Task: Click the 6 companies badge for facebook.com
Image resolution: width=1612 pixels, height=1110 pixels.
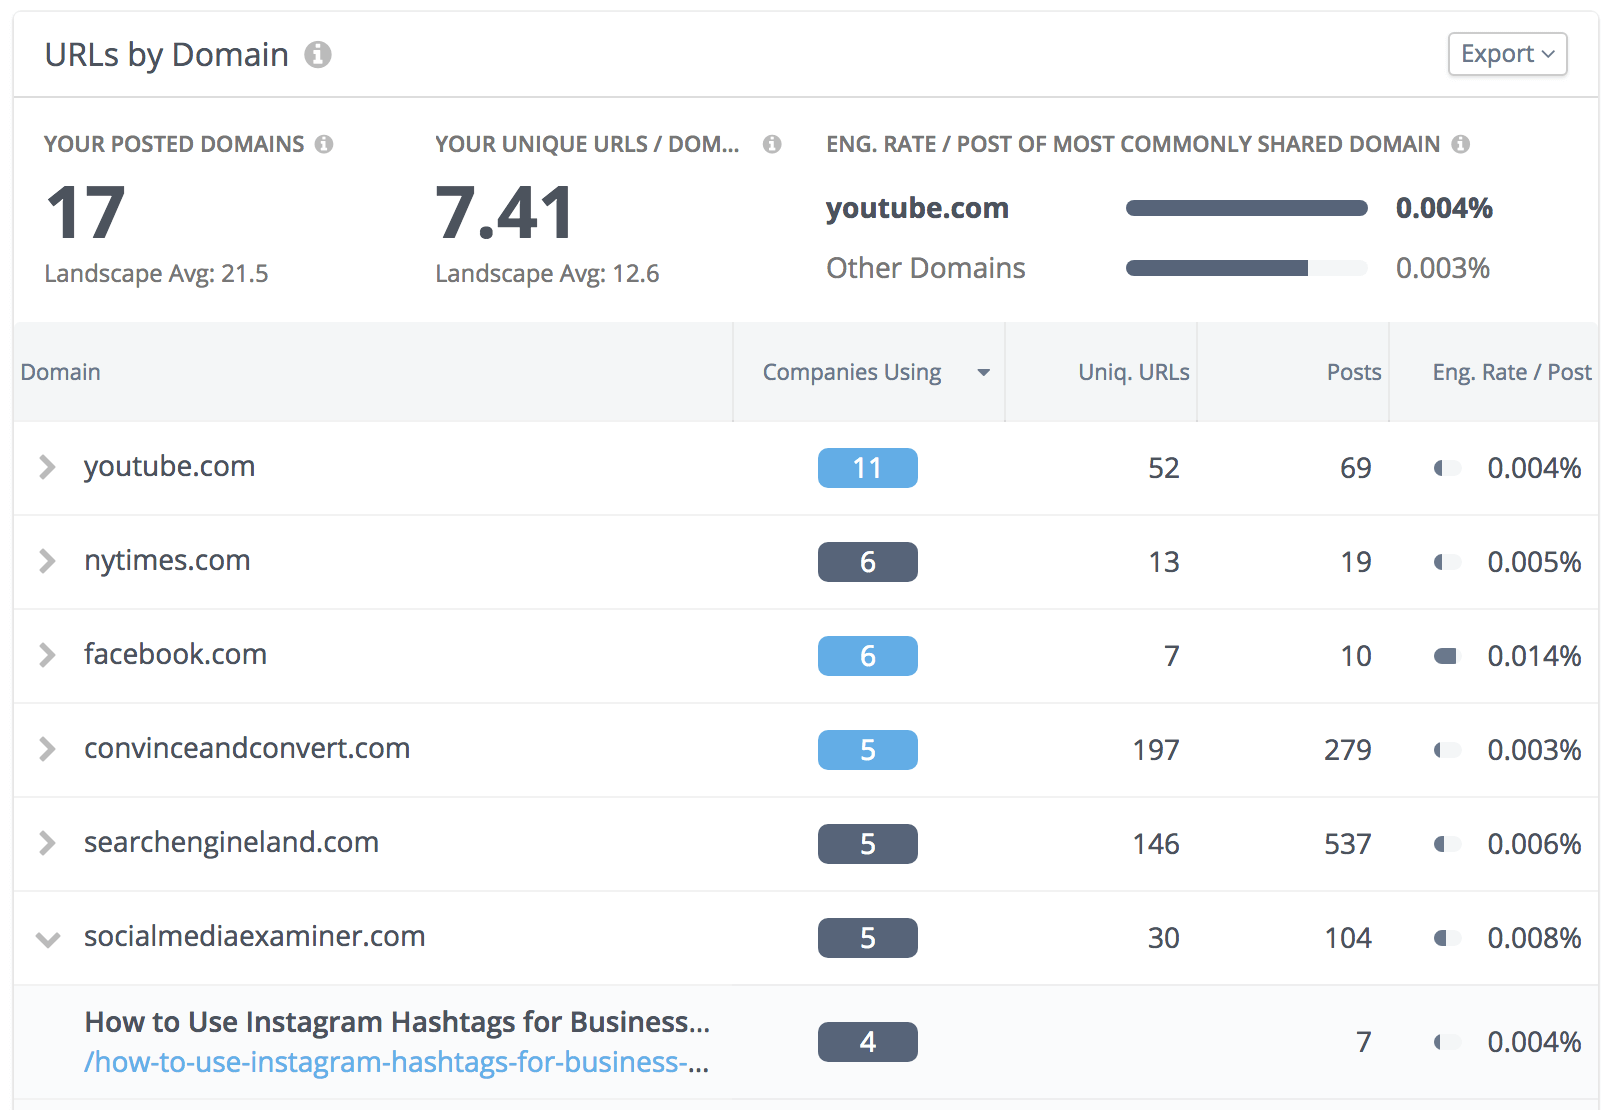Action: click(x=868, y=656)
